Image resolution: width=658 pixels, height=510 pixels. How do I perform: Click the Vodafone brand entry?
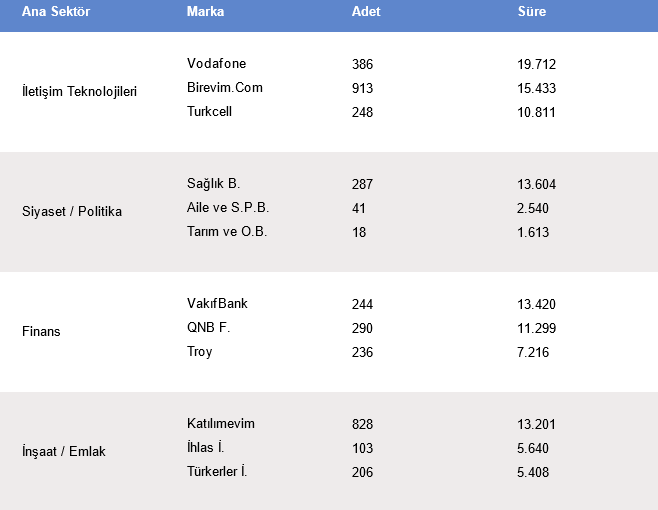(x=216, y=64)
